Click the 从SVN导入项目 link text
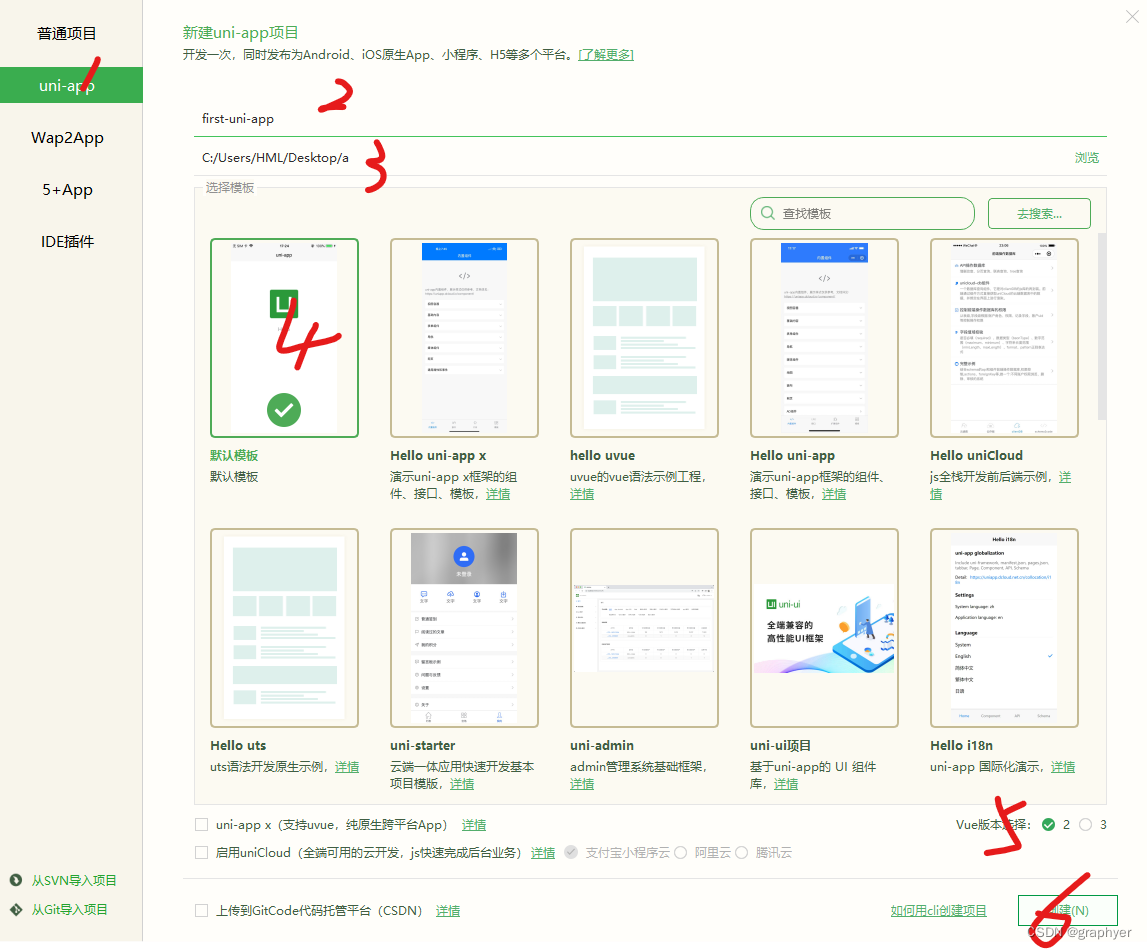This screenshot has width=1147, height=949. [74, 880]
